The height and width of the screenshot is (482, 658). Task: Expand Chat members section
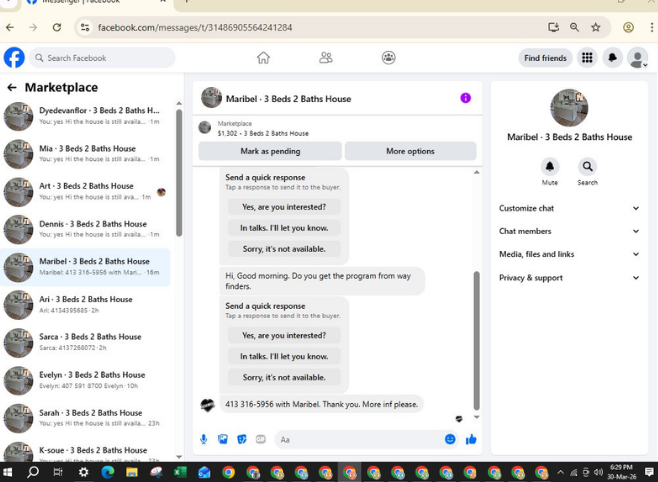(x=569, y=231)
